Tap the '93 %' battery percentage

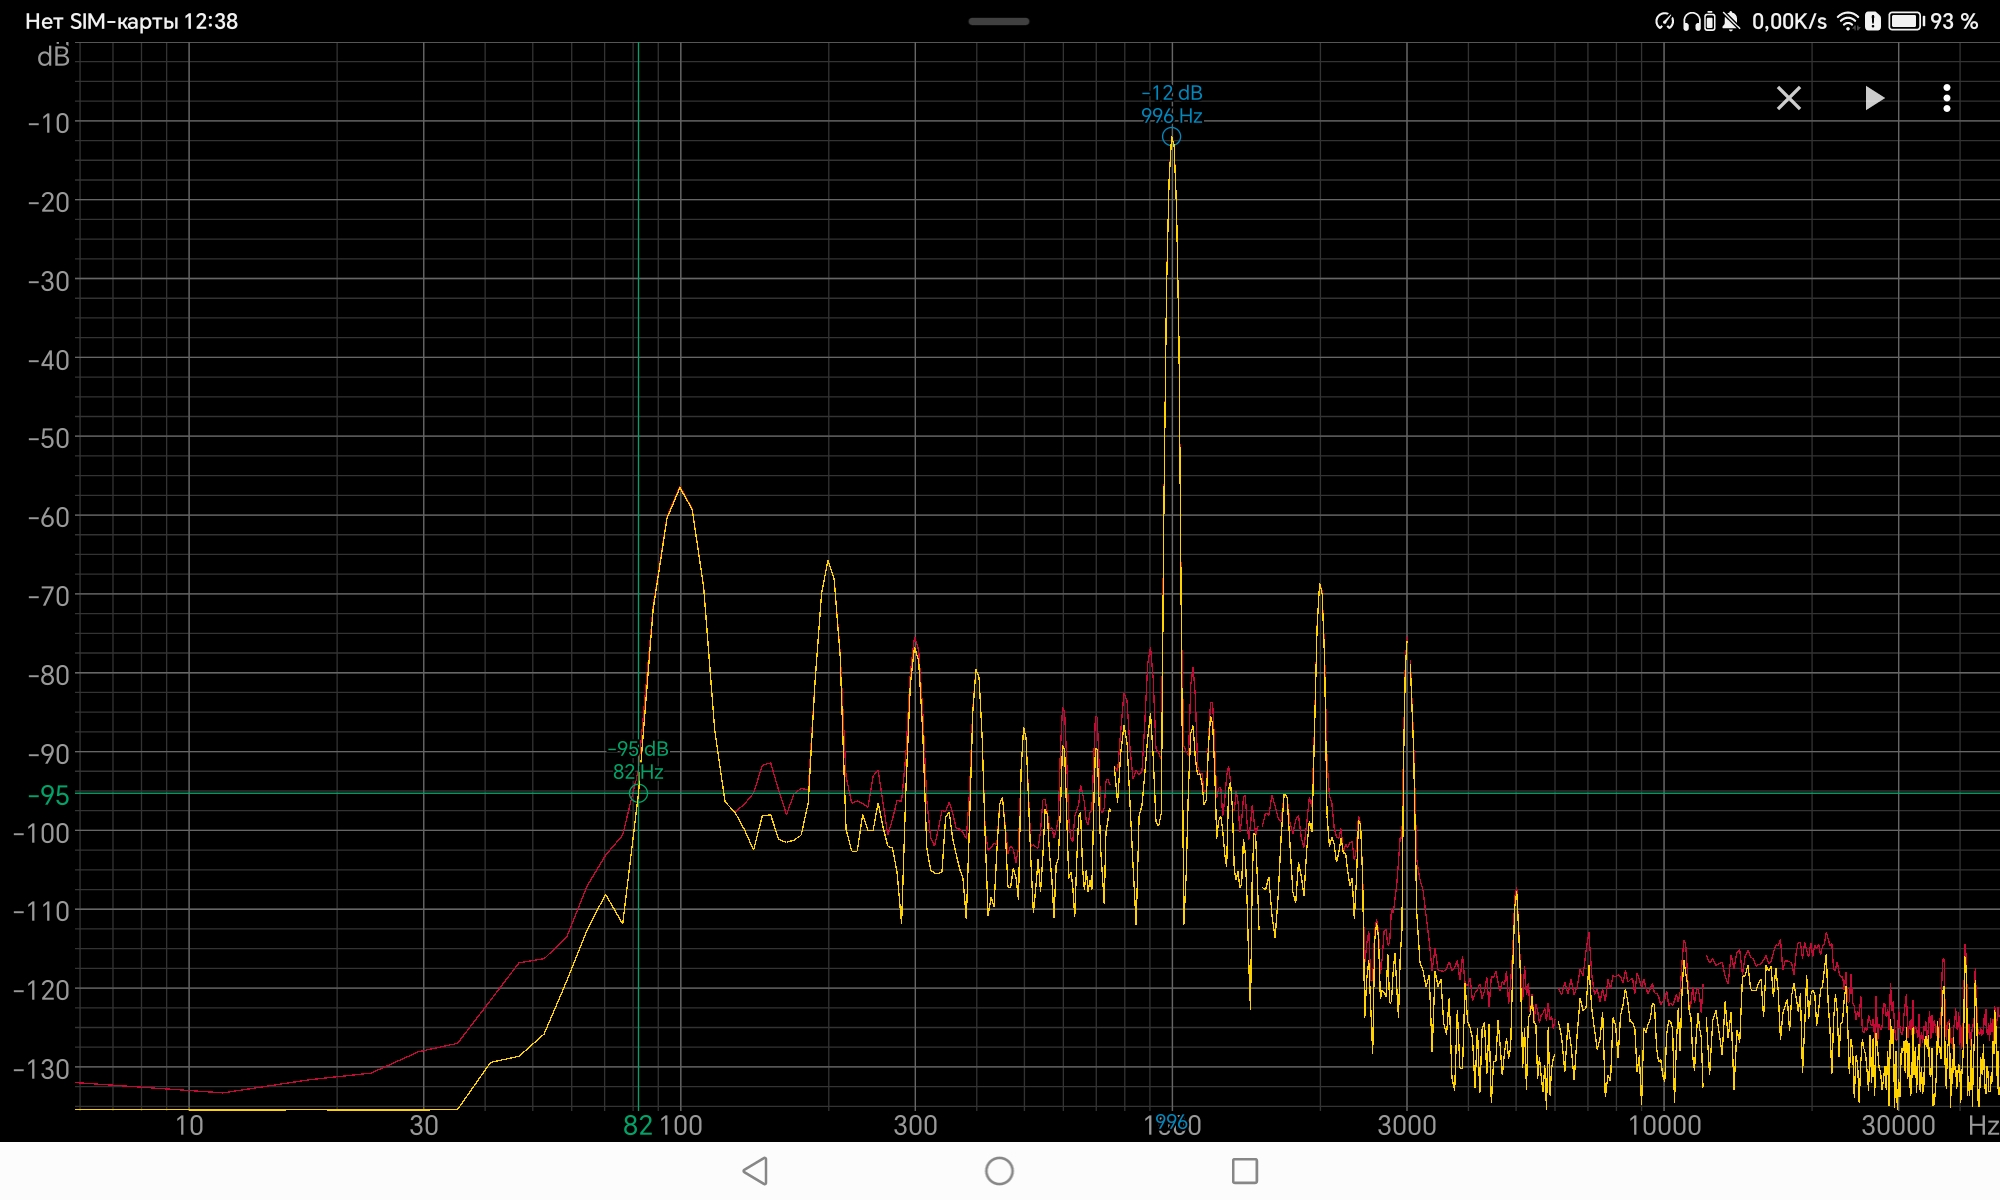pos(1955,21)
